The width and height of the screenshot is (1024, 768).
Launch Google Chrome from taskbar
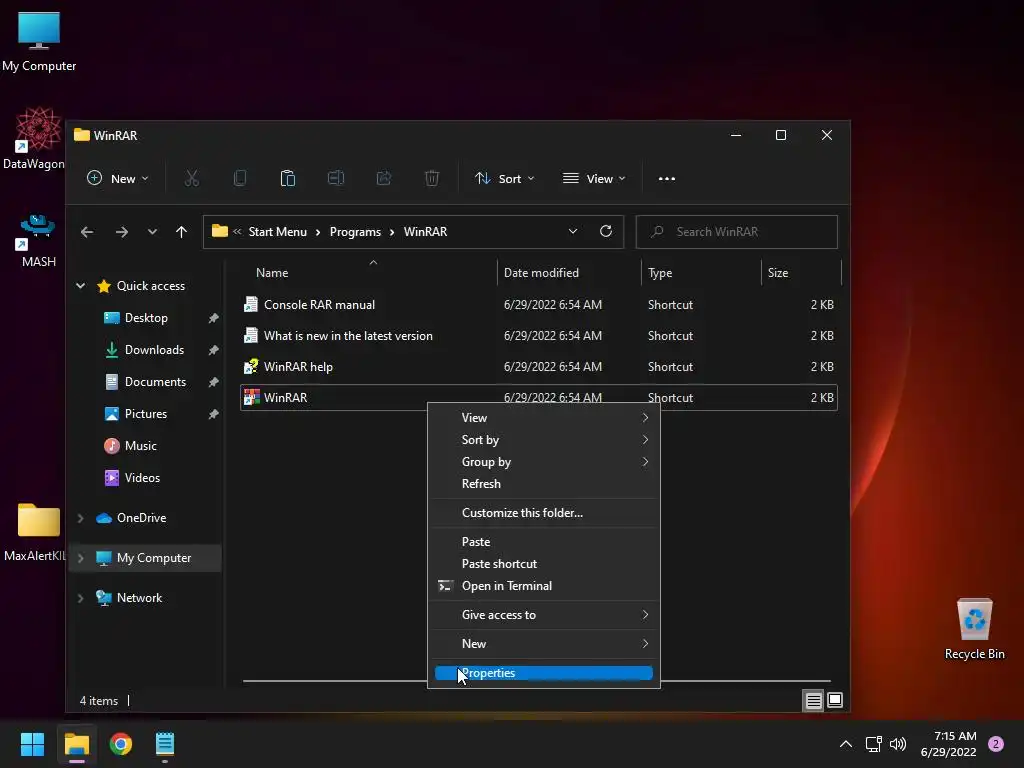coord(121,744)
